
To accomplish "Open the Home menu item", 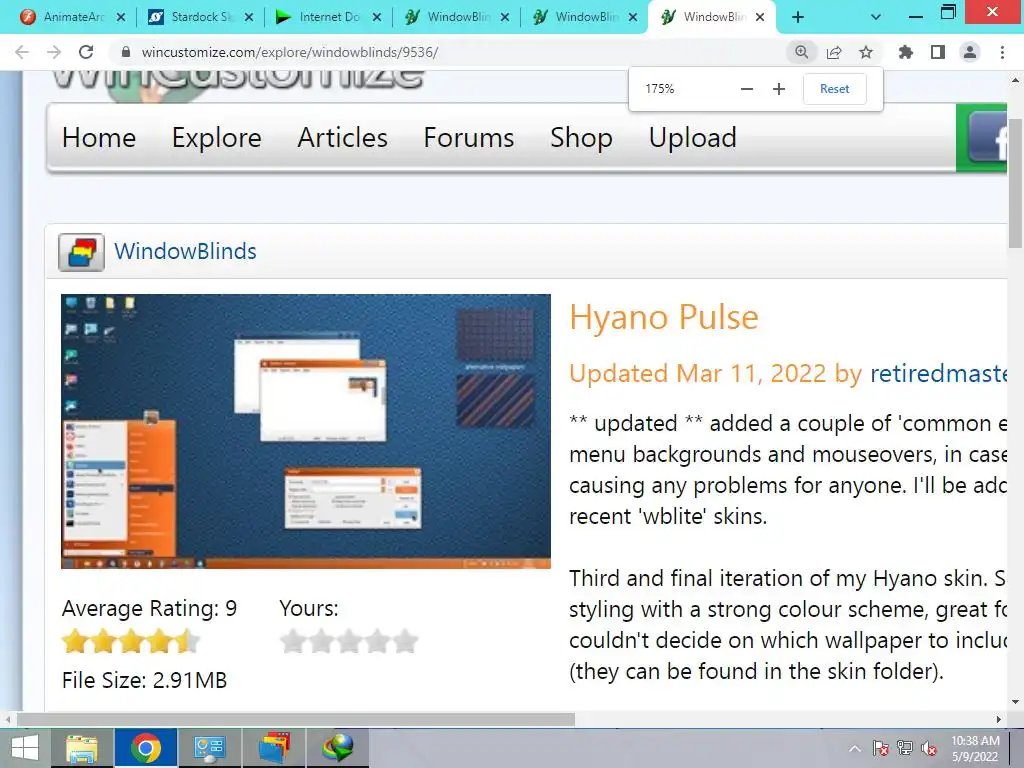I will click(x=99, y=138).
